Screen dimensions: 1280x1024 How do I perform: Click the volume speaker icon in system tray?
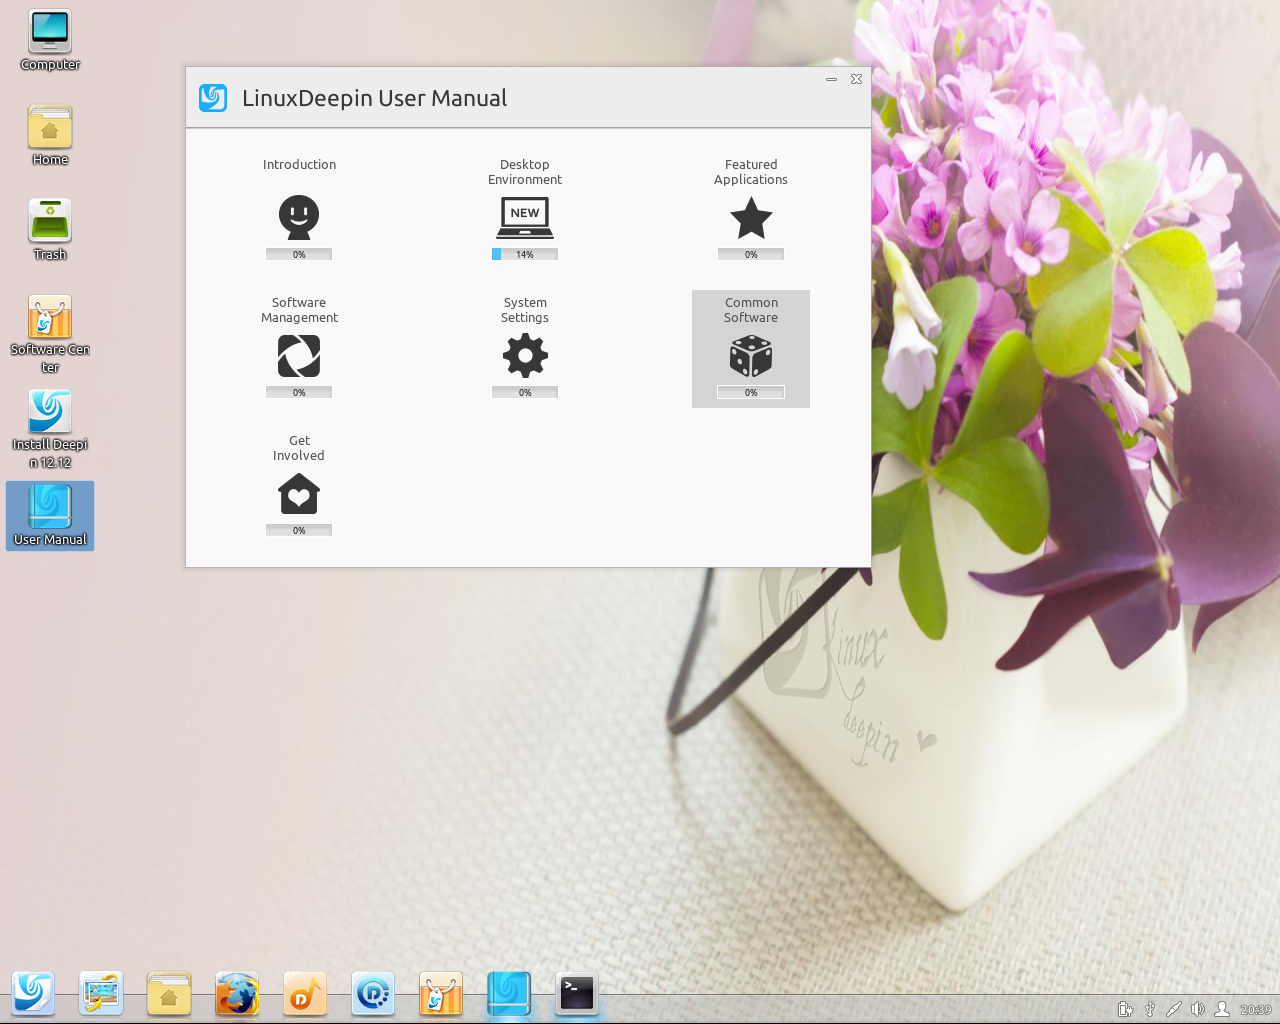pyautogui.click(x=1197, y=1009)
